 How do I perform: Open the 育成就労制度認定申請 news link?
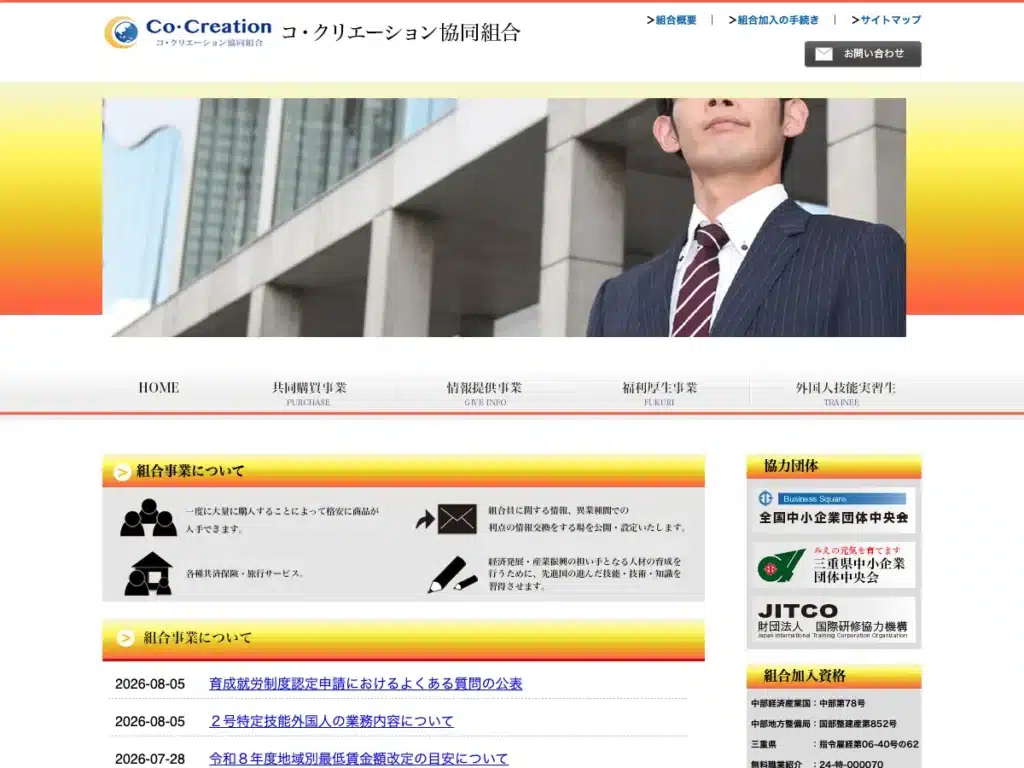[x=366, y=684]
